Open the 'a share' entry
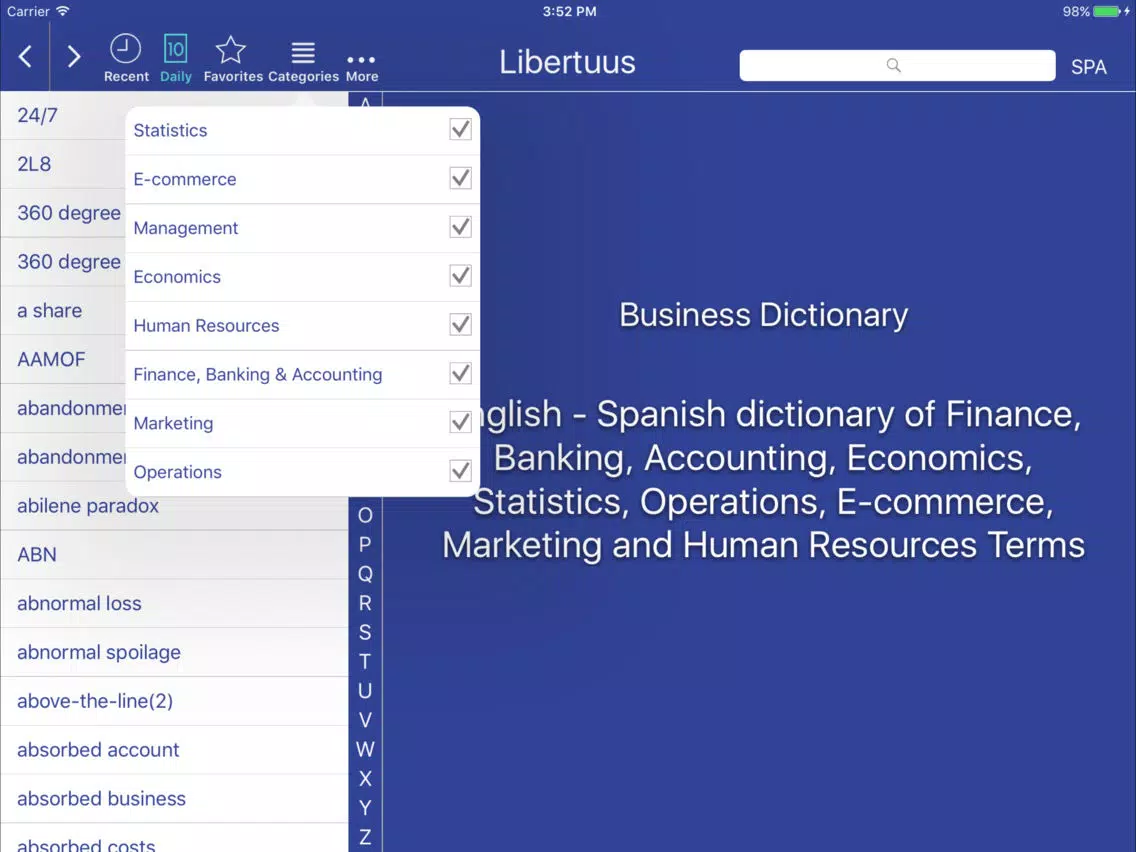The width and height of the screenshot is (1136, 852). tap(63, 310)
